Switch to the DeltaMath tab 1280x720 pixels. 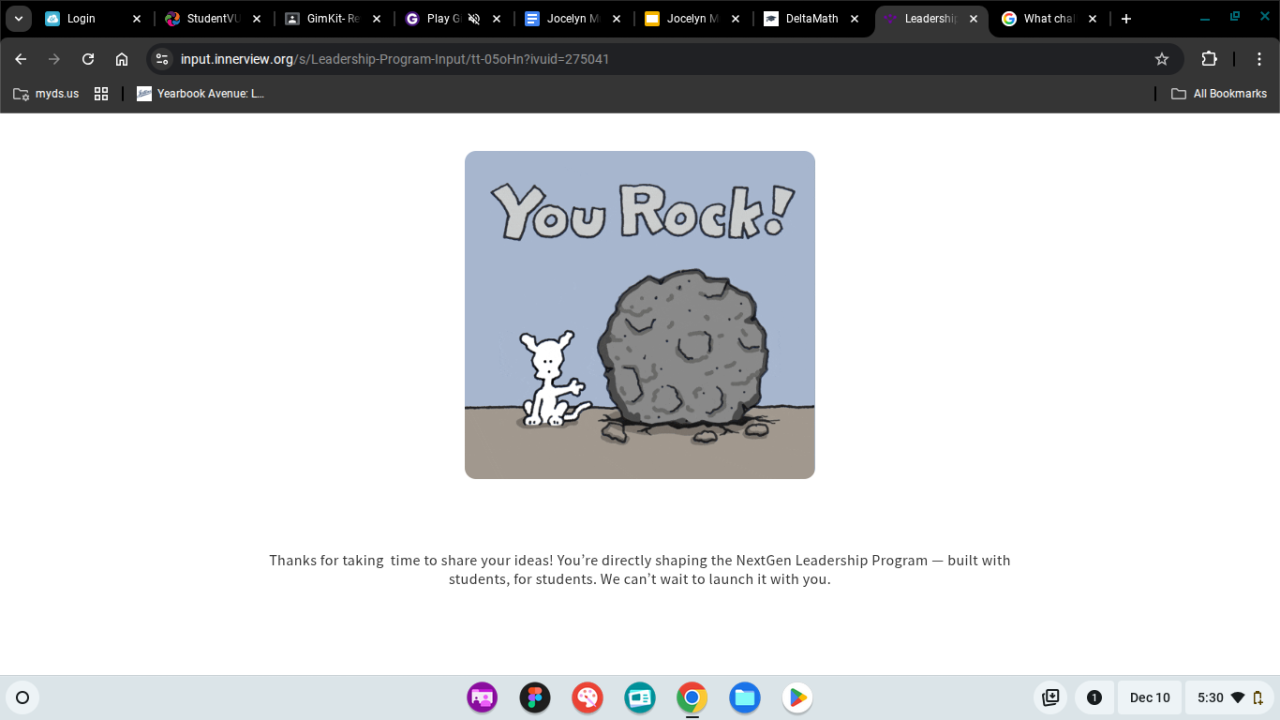pyautogui.click(x=811, y=19)
